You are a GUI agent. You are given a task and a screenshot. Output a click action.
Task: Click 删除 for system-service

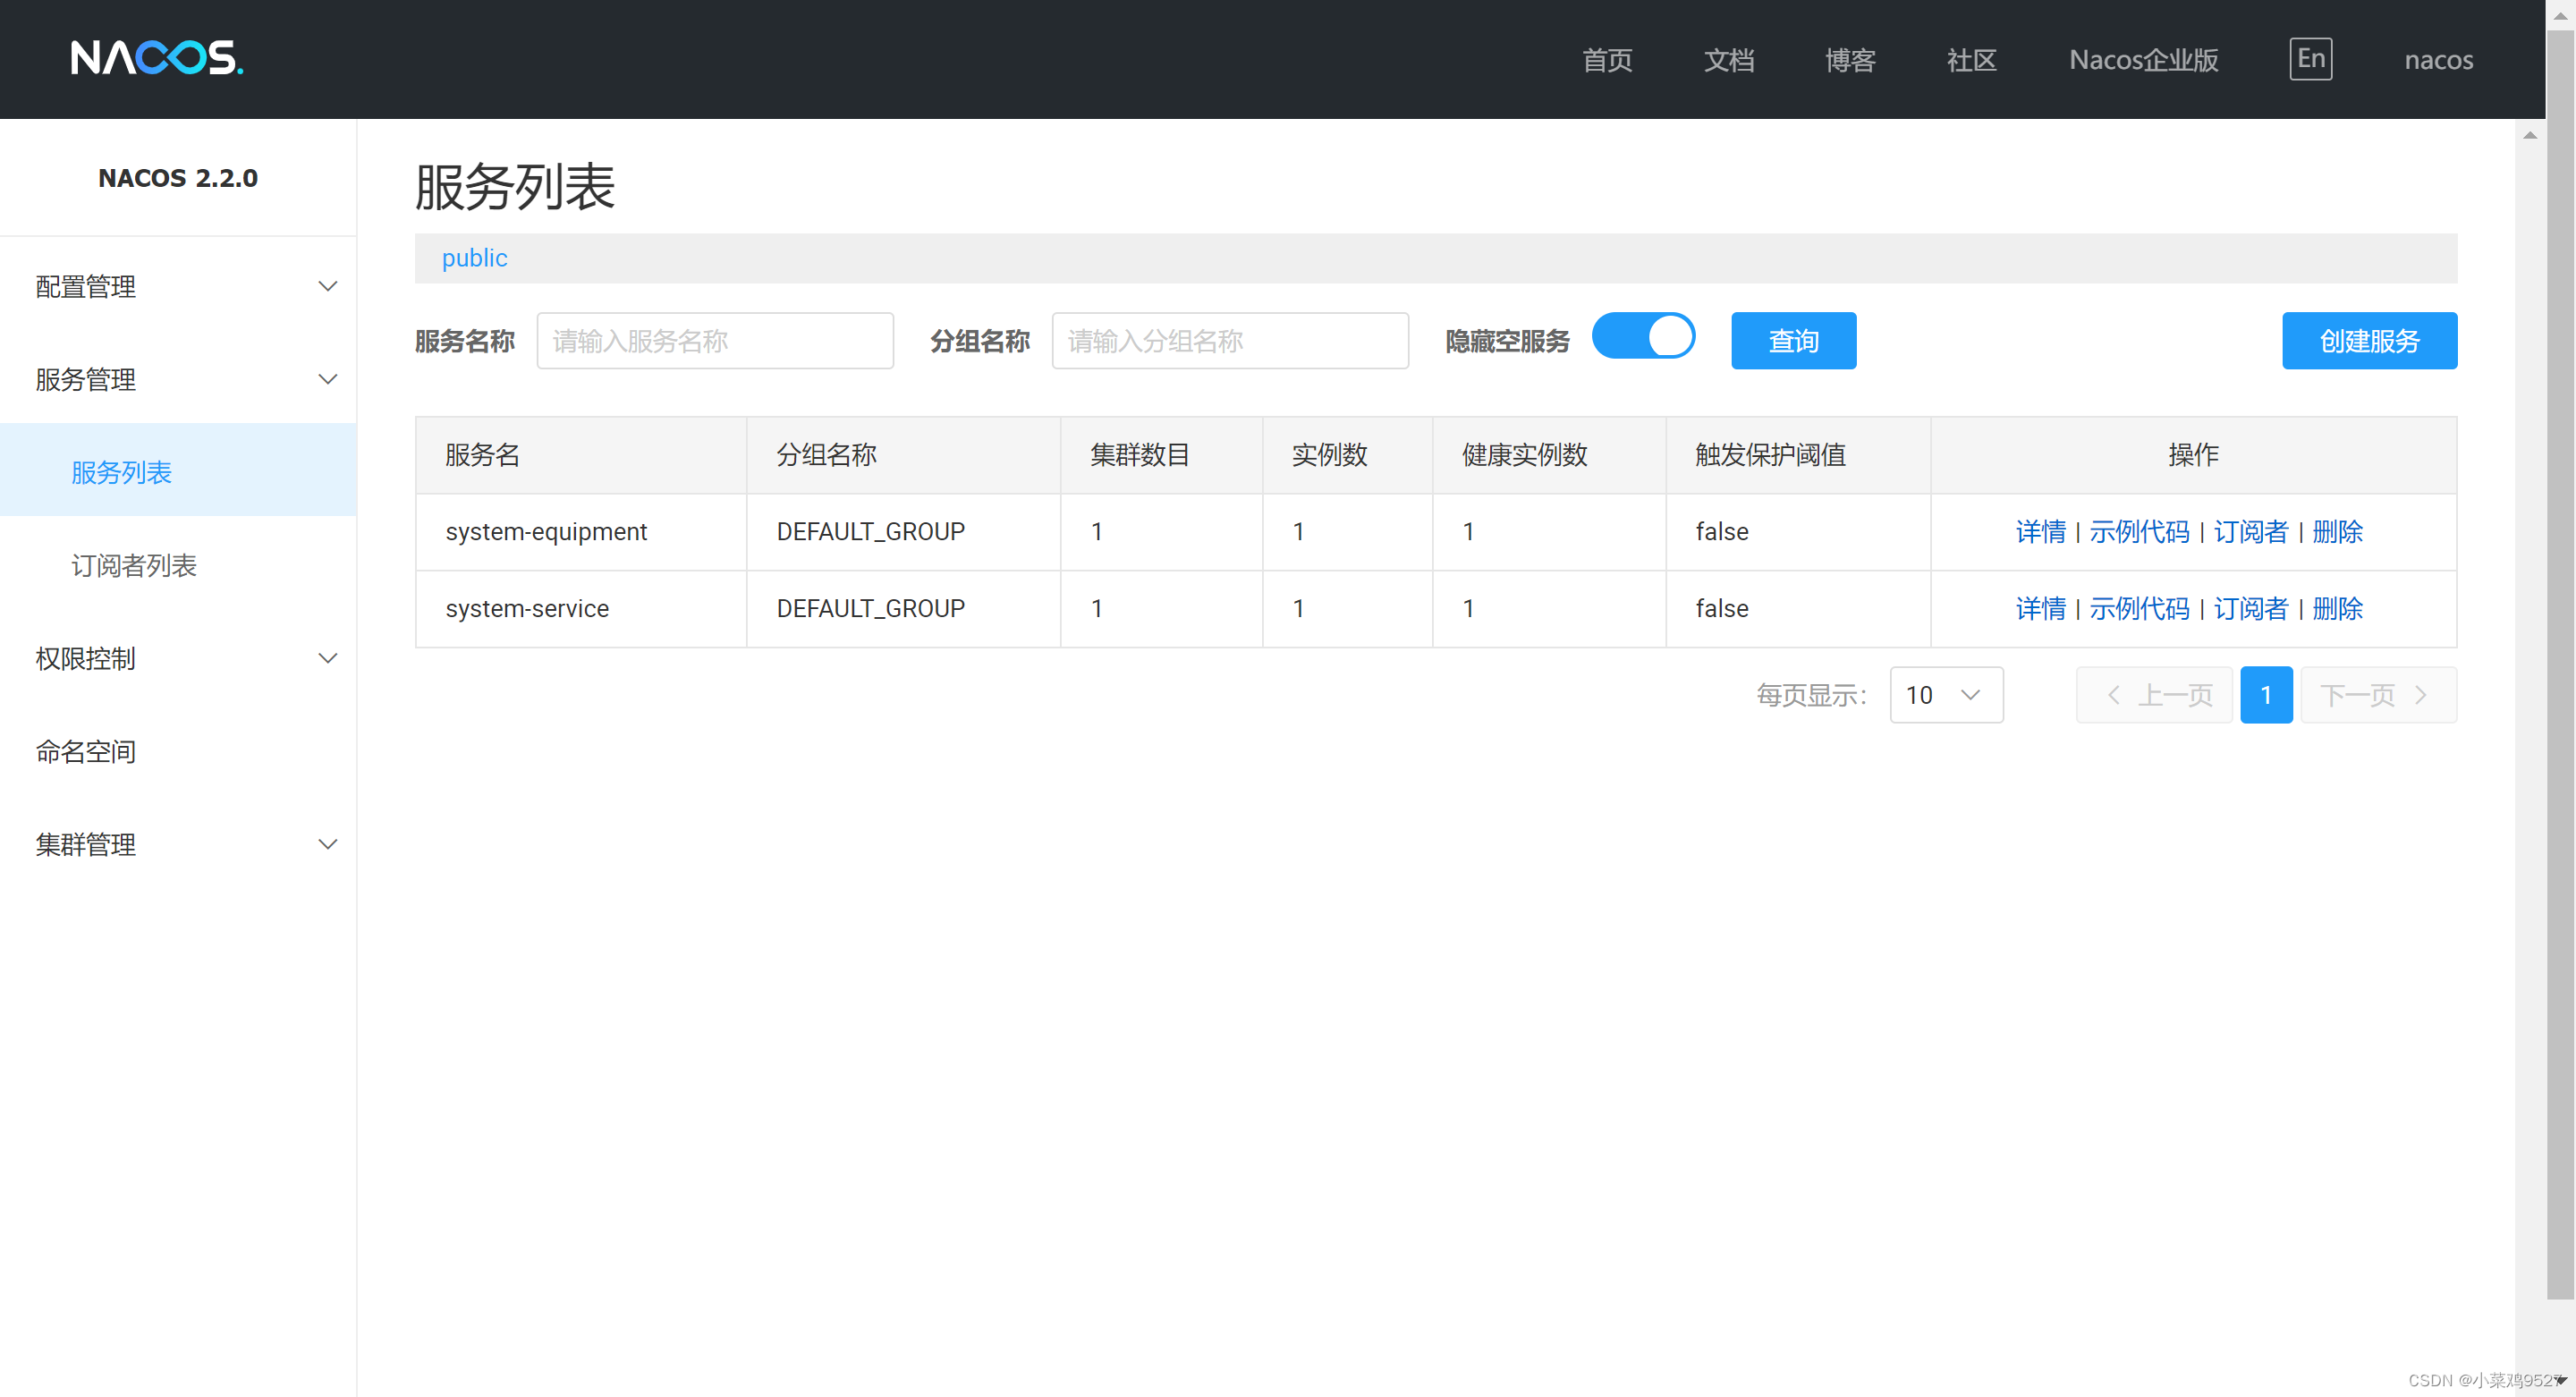2338,609
